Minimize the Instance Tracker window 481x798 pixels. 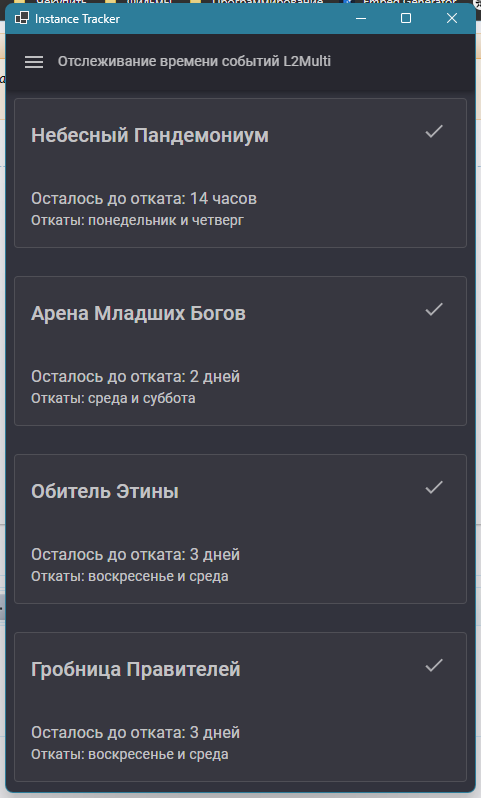pos(361,18)
